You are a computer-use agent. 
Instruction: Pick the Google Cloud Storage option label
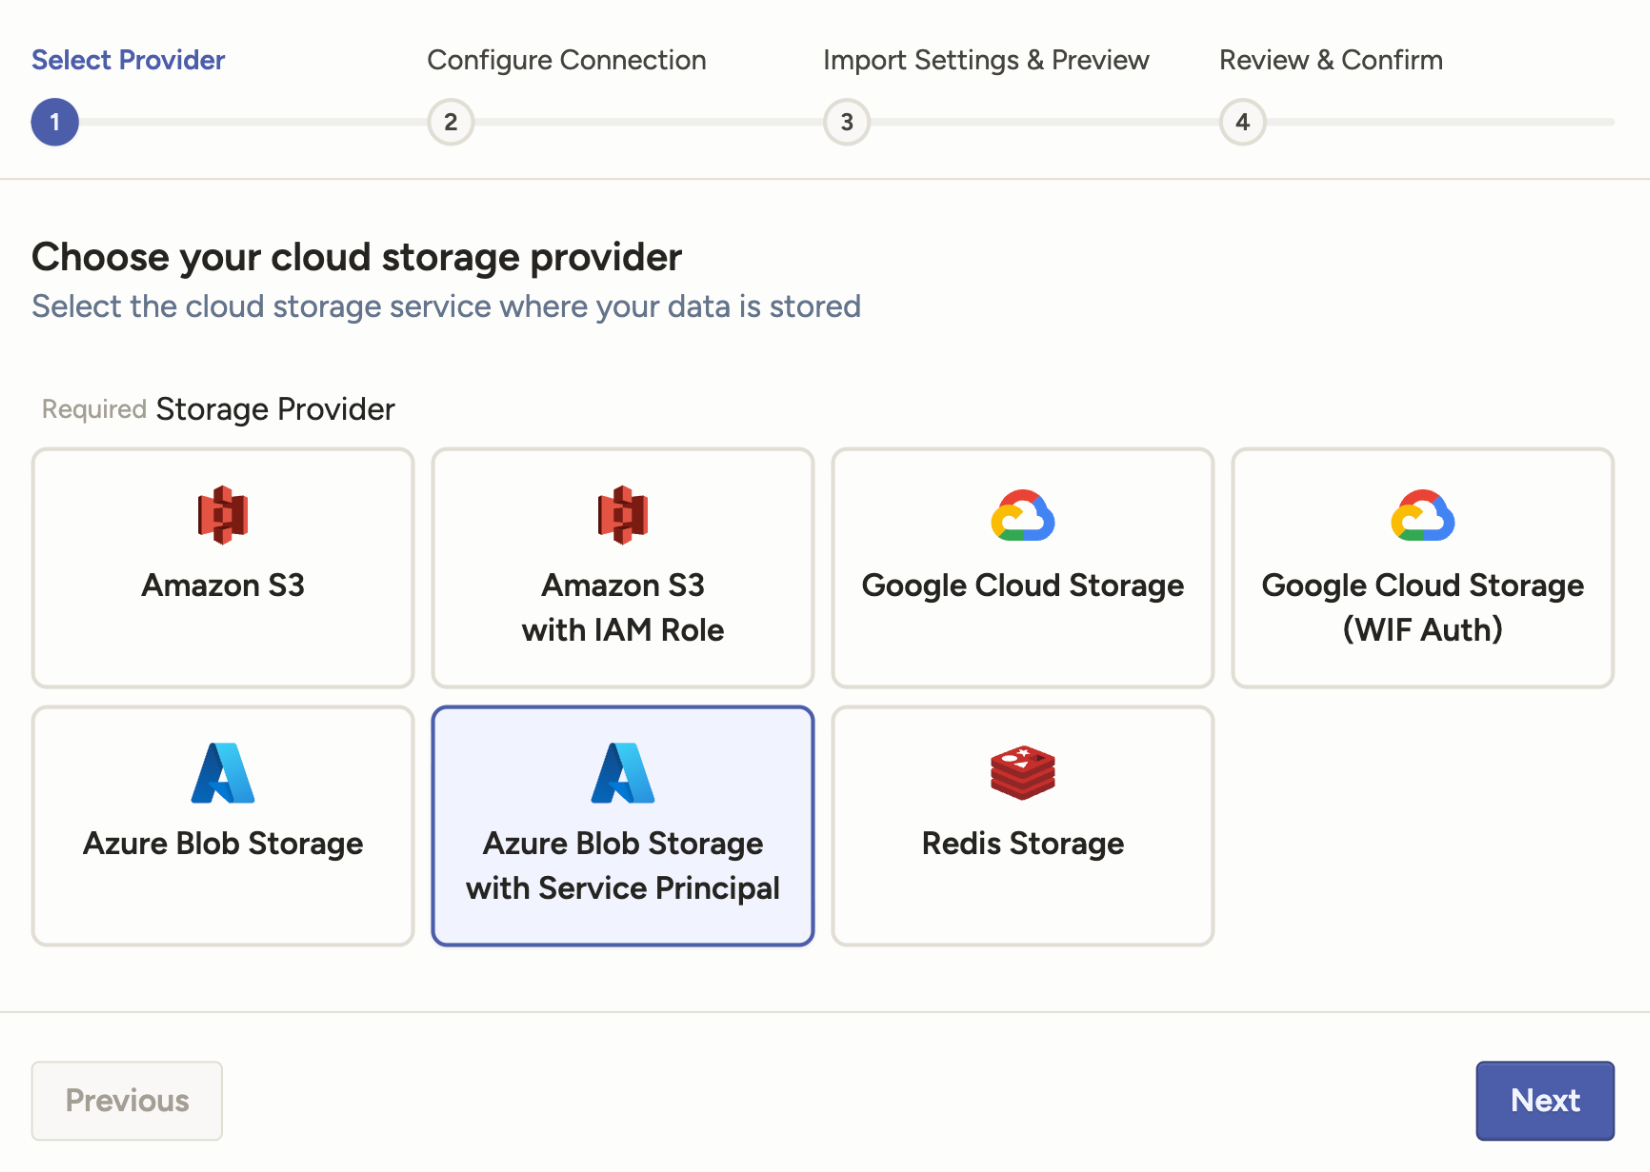pyautogui.click(x=1022, y=585)
